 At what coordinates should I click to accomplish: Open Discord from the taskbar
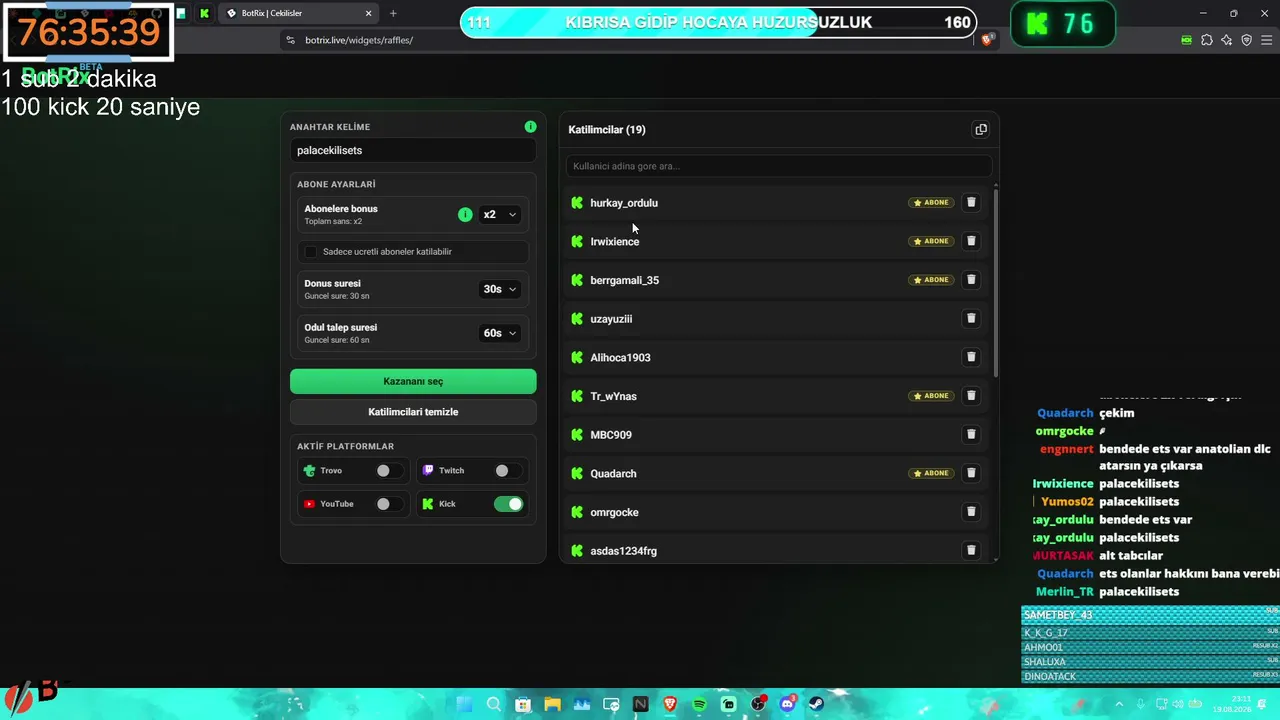[787, 704]
